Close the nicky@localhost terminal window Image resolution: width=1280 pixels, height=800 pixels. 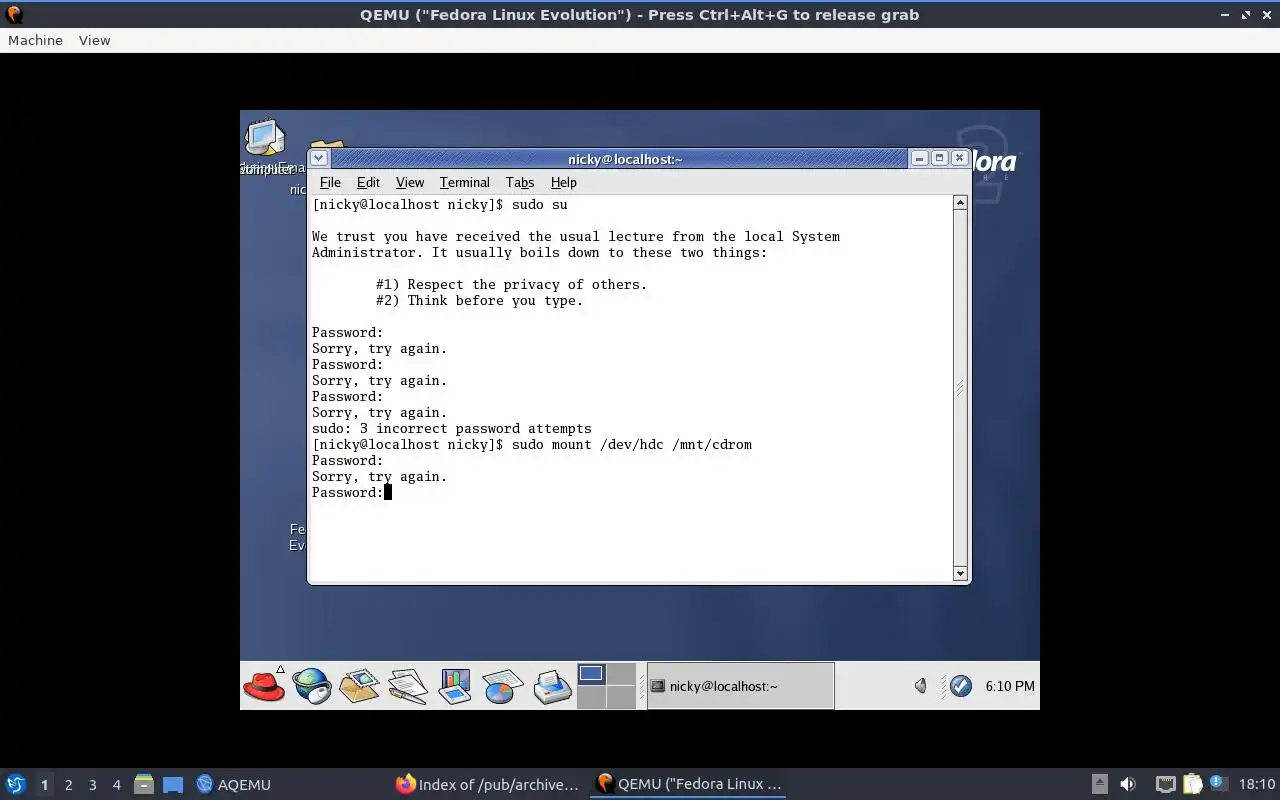click(959, 158)
